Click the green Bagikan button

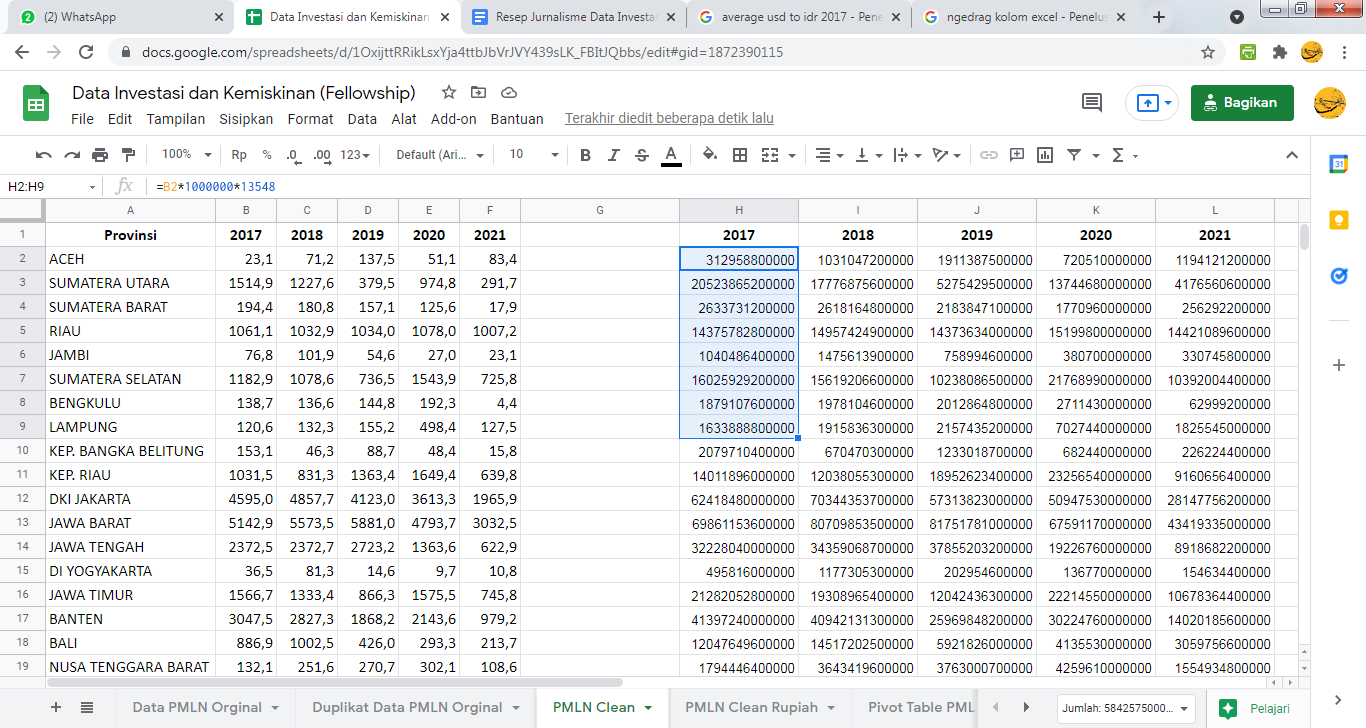(1241, 102)
